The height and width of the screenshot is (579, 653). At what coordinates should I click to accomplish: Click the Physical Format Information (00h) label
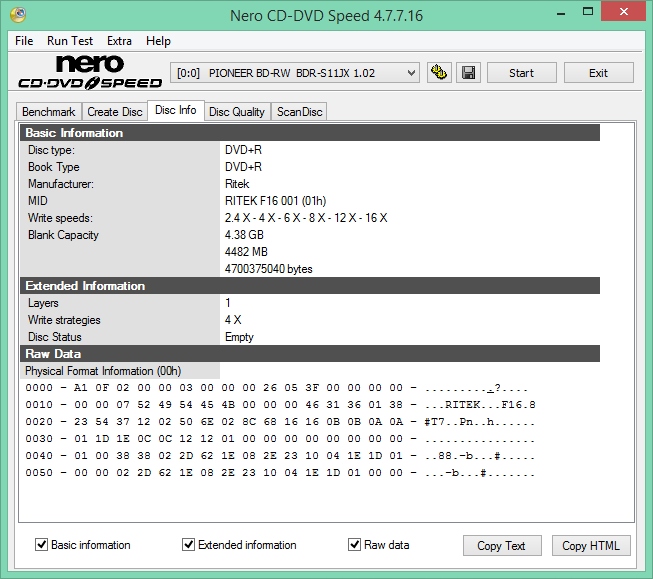[x=103, y=371]
